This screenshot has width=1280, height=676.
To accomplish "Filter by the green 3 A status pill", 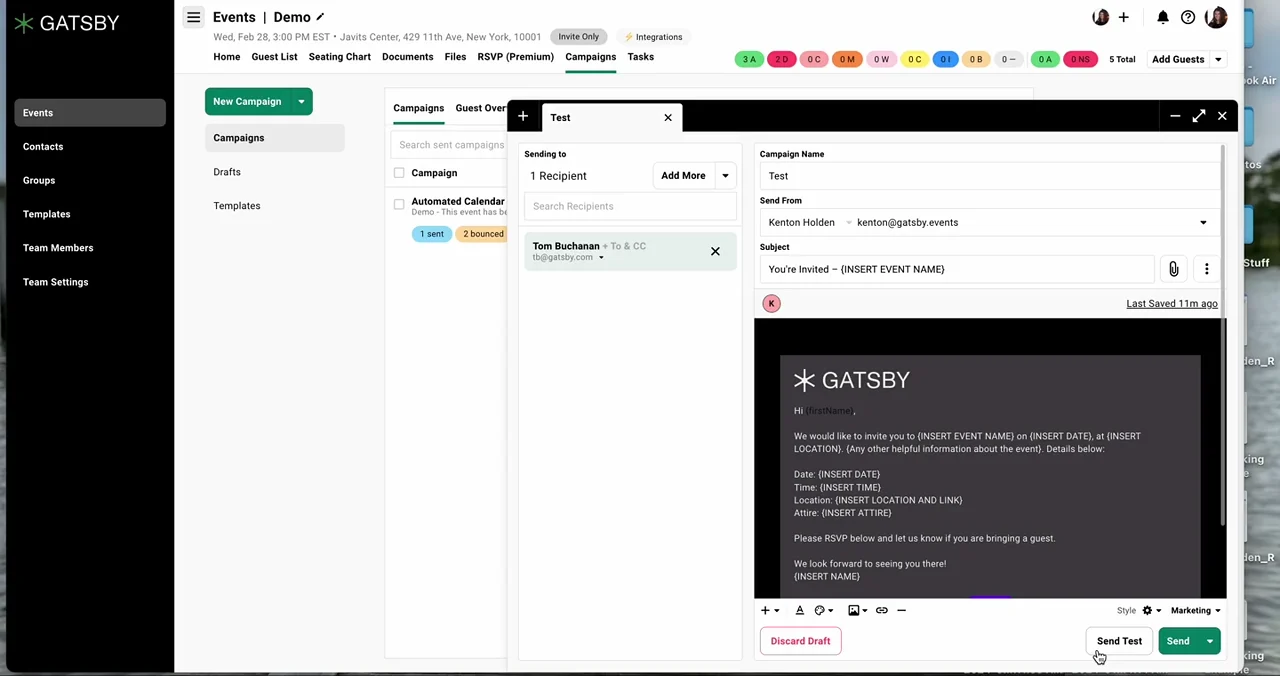I will [x=749, y=60].
